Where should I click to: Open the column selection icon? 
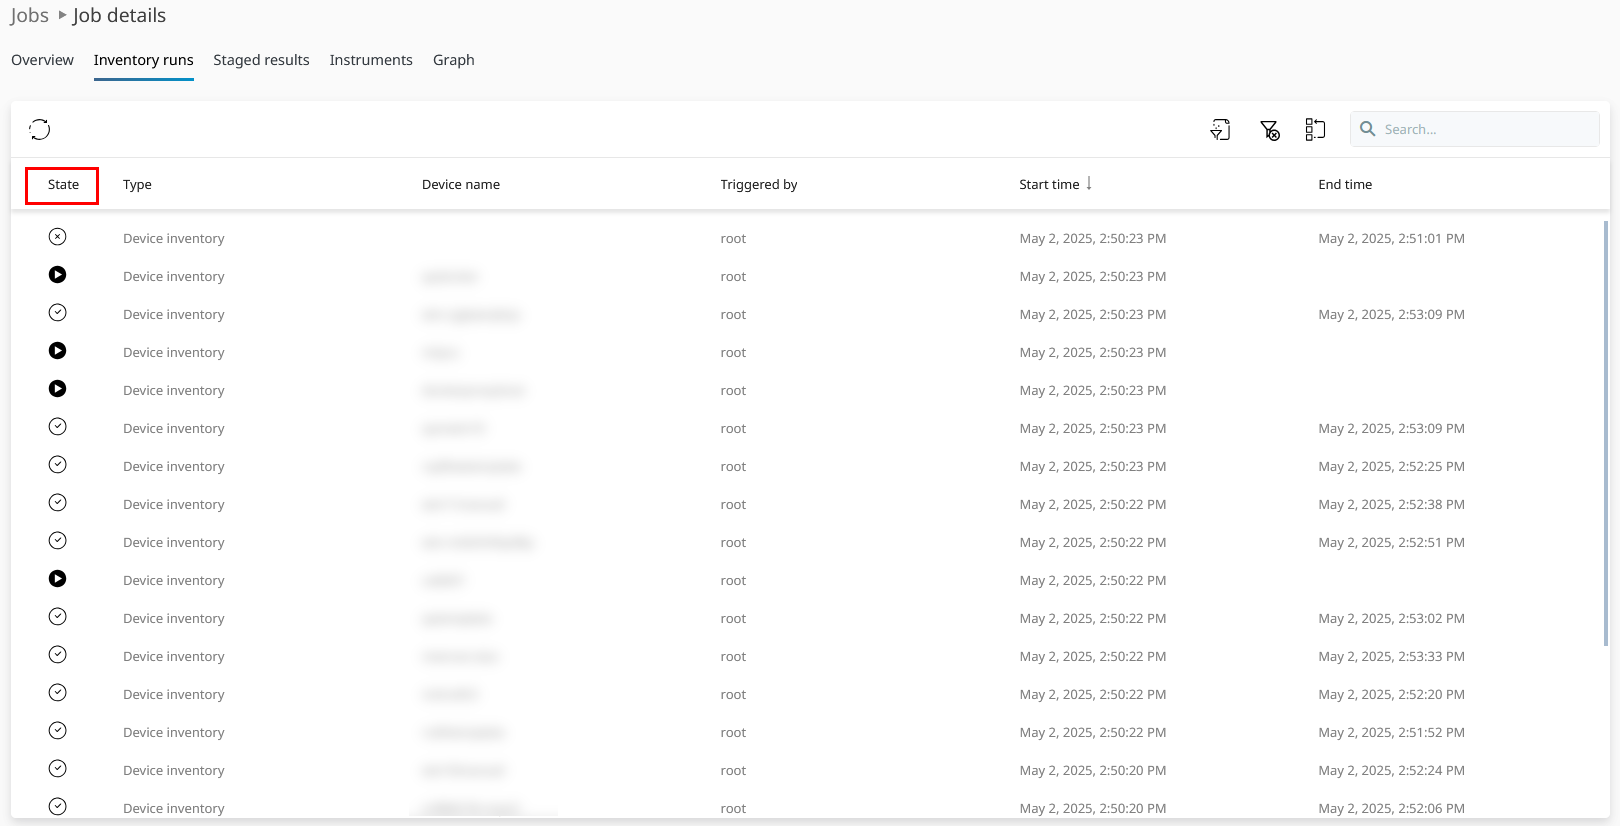[x=1315, y=129]
